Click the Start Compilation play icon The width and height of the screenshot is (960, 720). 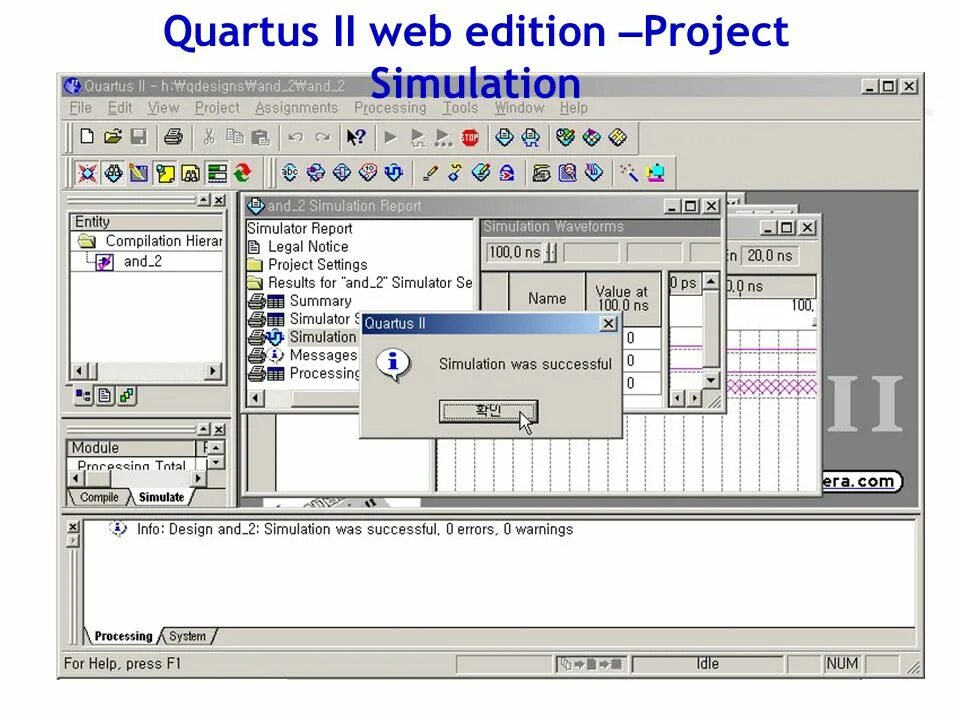click(390, 137)
